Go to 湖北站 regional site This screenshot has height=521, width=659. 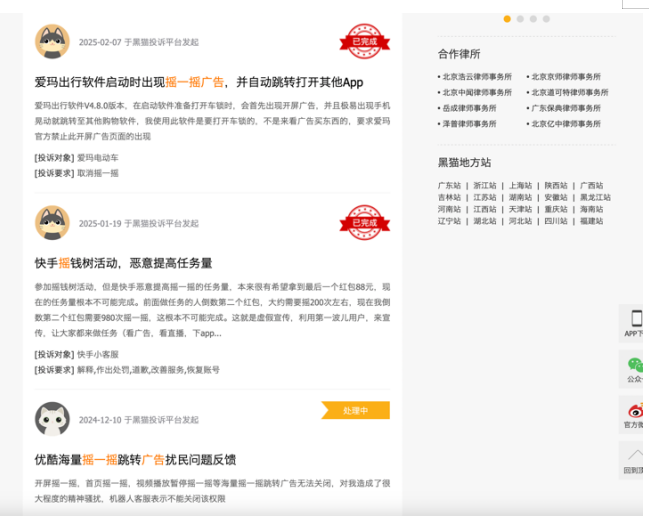pyautogui.click(x=485, y=221)
